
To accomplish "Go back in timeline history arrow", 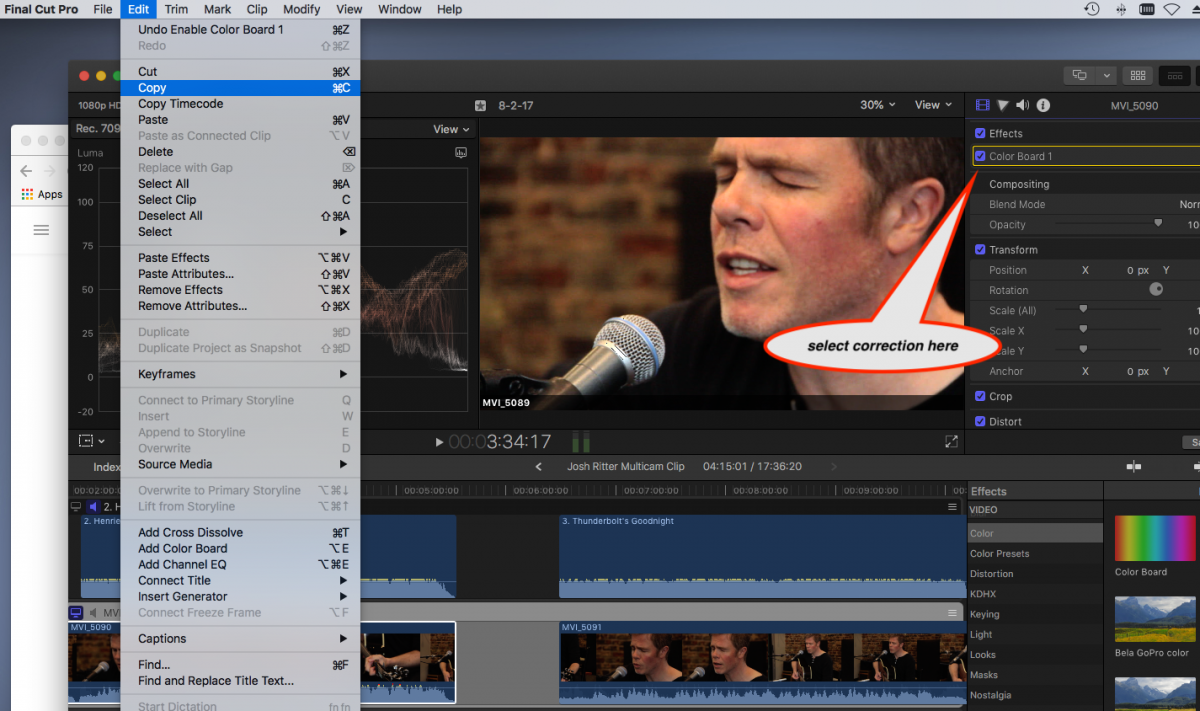I will [x=539, y=467].
